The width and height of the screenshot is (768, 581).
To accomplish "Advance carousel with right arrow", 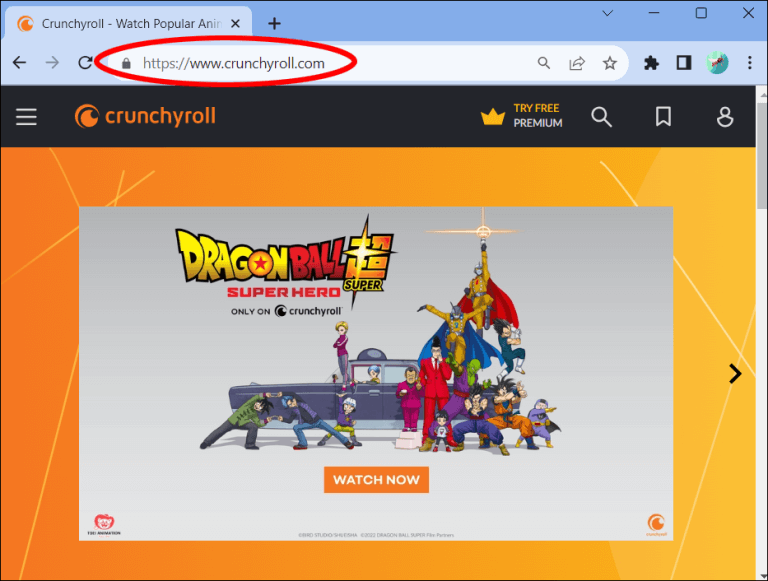I will click(735, 374).
